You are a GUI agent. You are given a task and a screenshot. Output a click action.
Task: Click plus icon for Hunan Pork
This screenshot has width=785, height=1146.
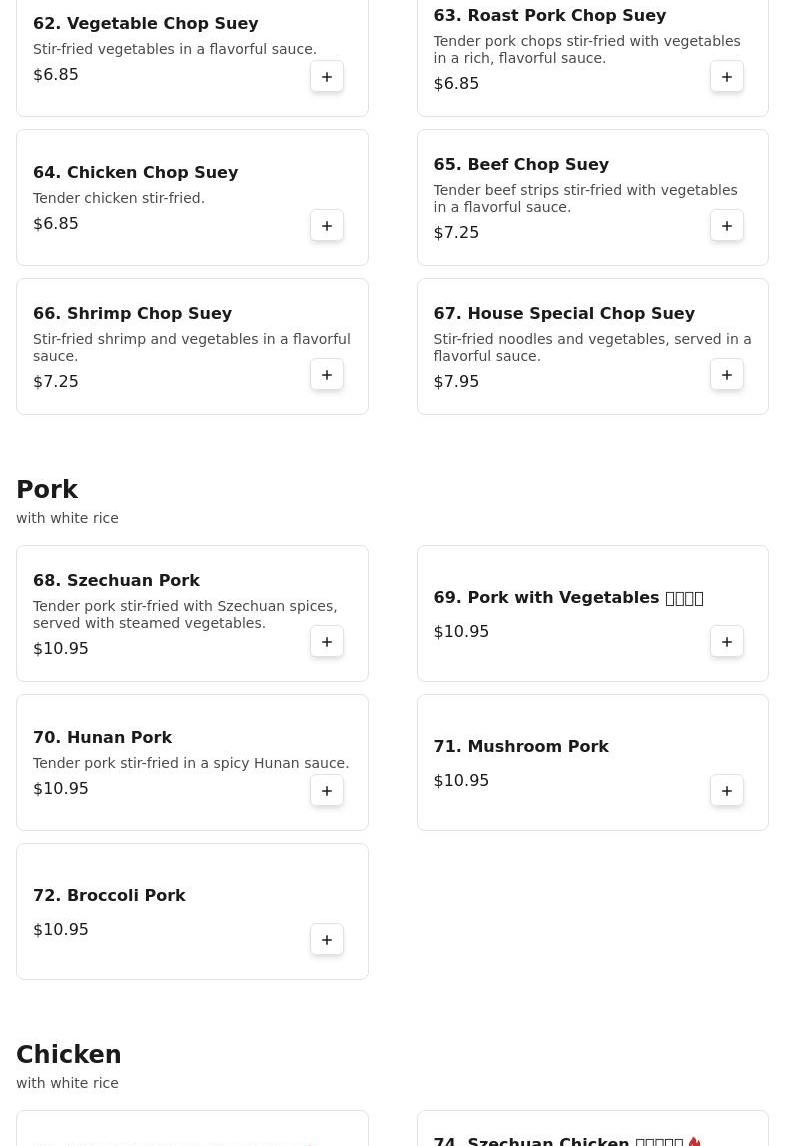[327, 791]
